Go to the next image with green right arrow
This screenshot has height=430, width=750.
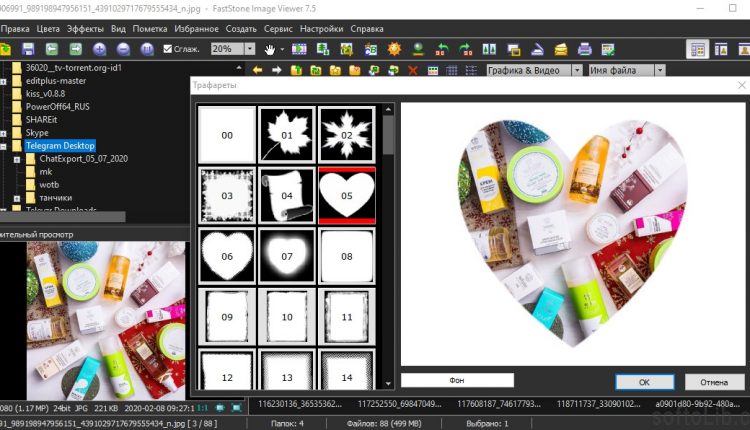[x=76, y=49]
